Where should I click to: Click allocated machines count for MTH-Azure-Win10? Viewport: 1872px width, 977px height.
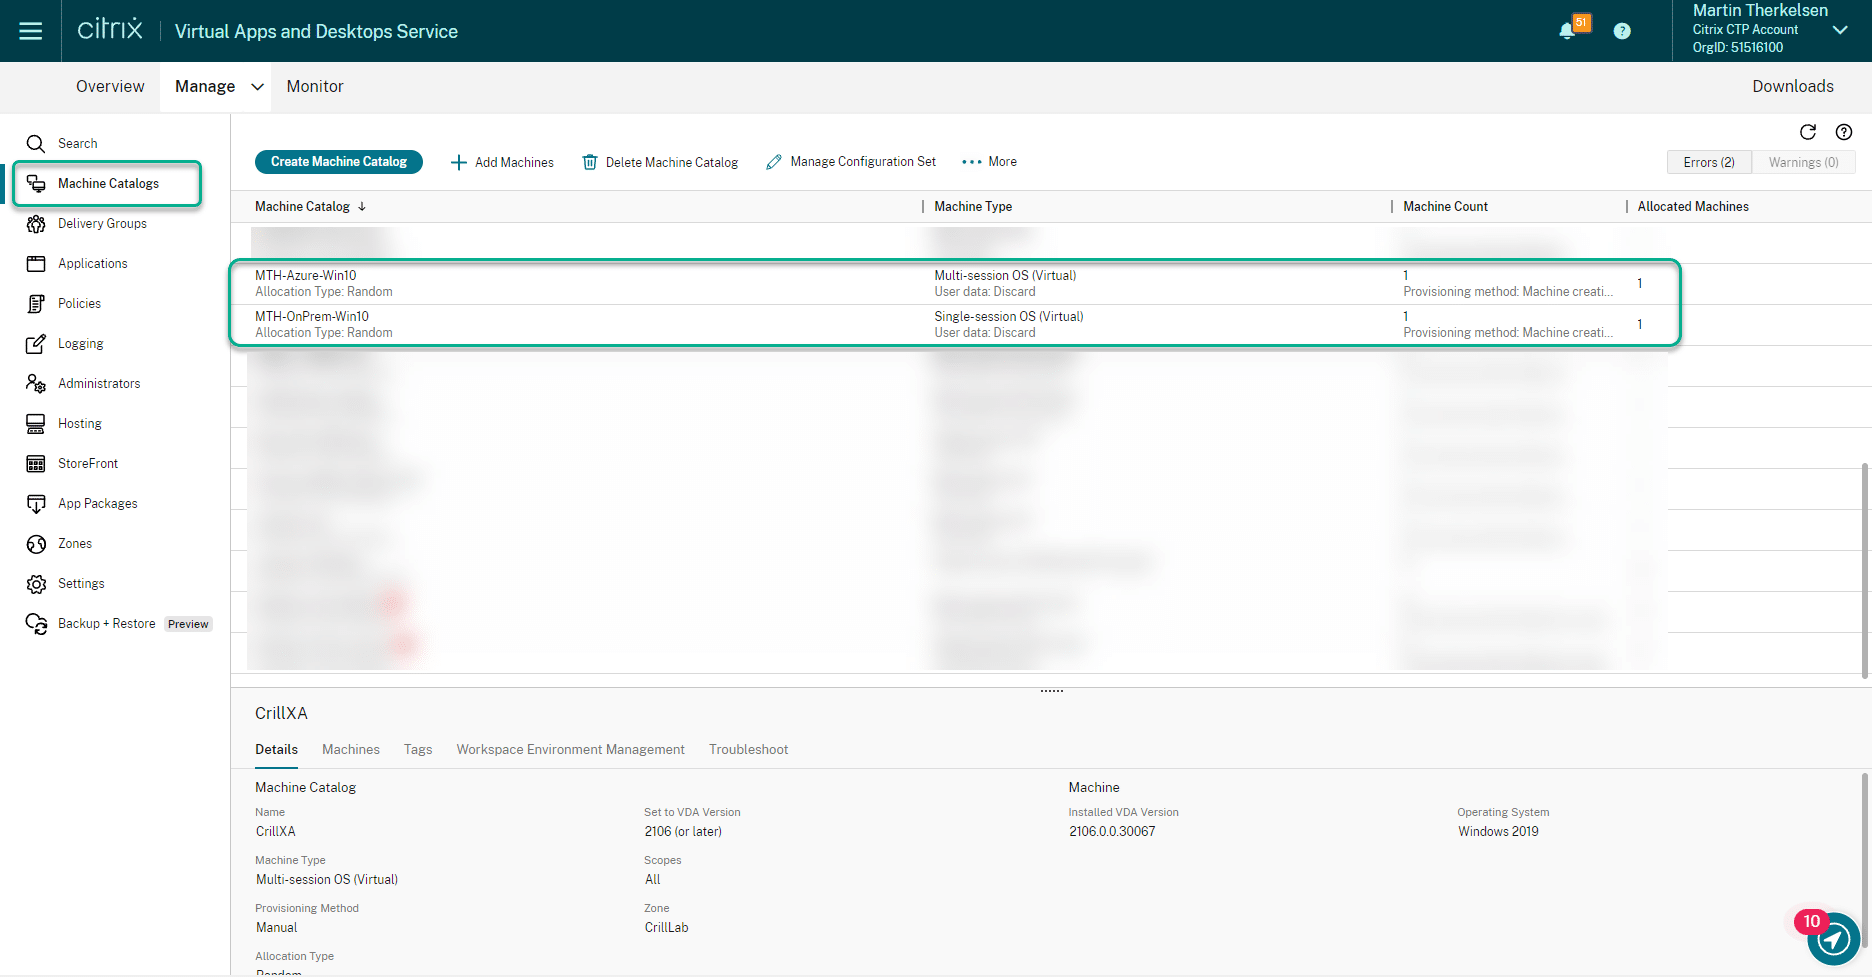(1640, 284)
